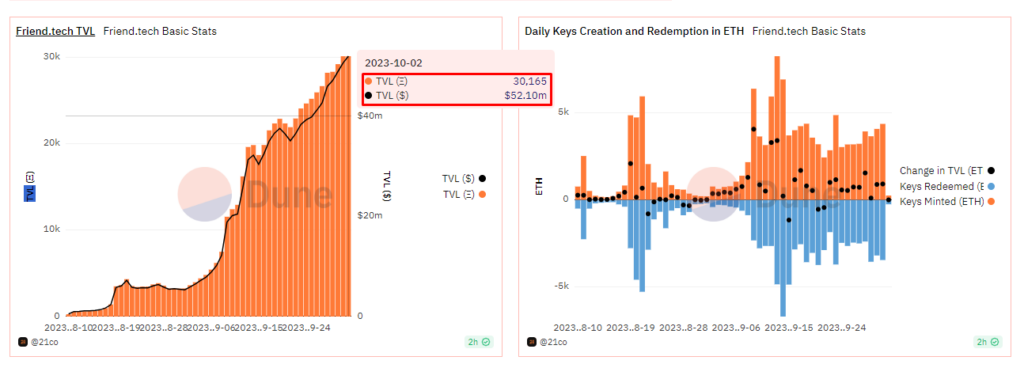The height and width of the screenshot is (368, 1024).
Task: Toggle the Keys Minted (ETH) orange legend dot
Action: click(x=990, y=202)
